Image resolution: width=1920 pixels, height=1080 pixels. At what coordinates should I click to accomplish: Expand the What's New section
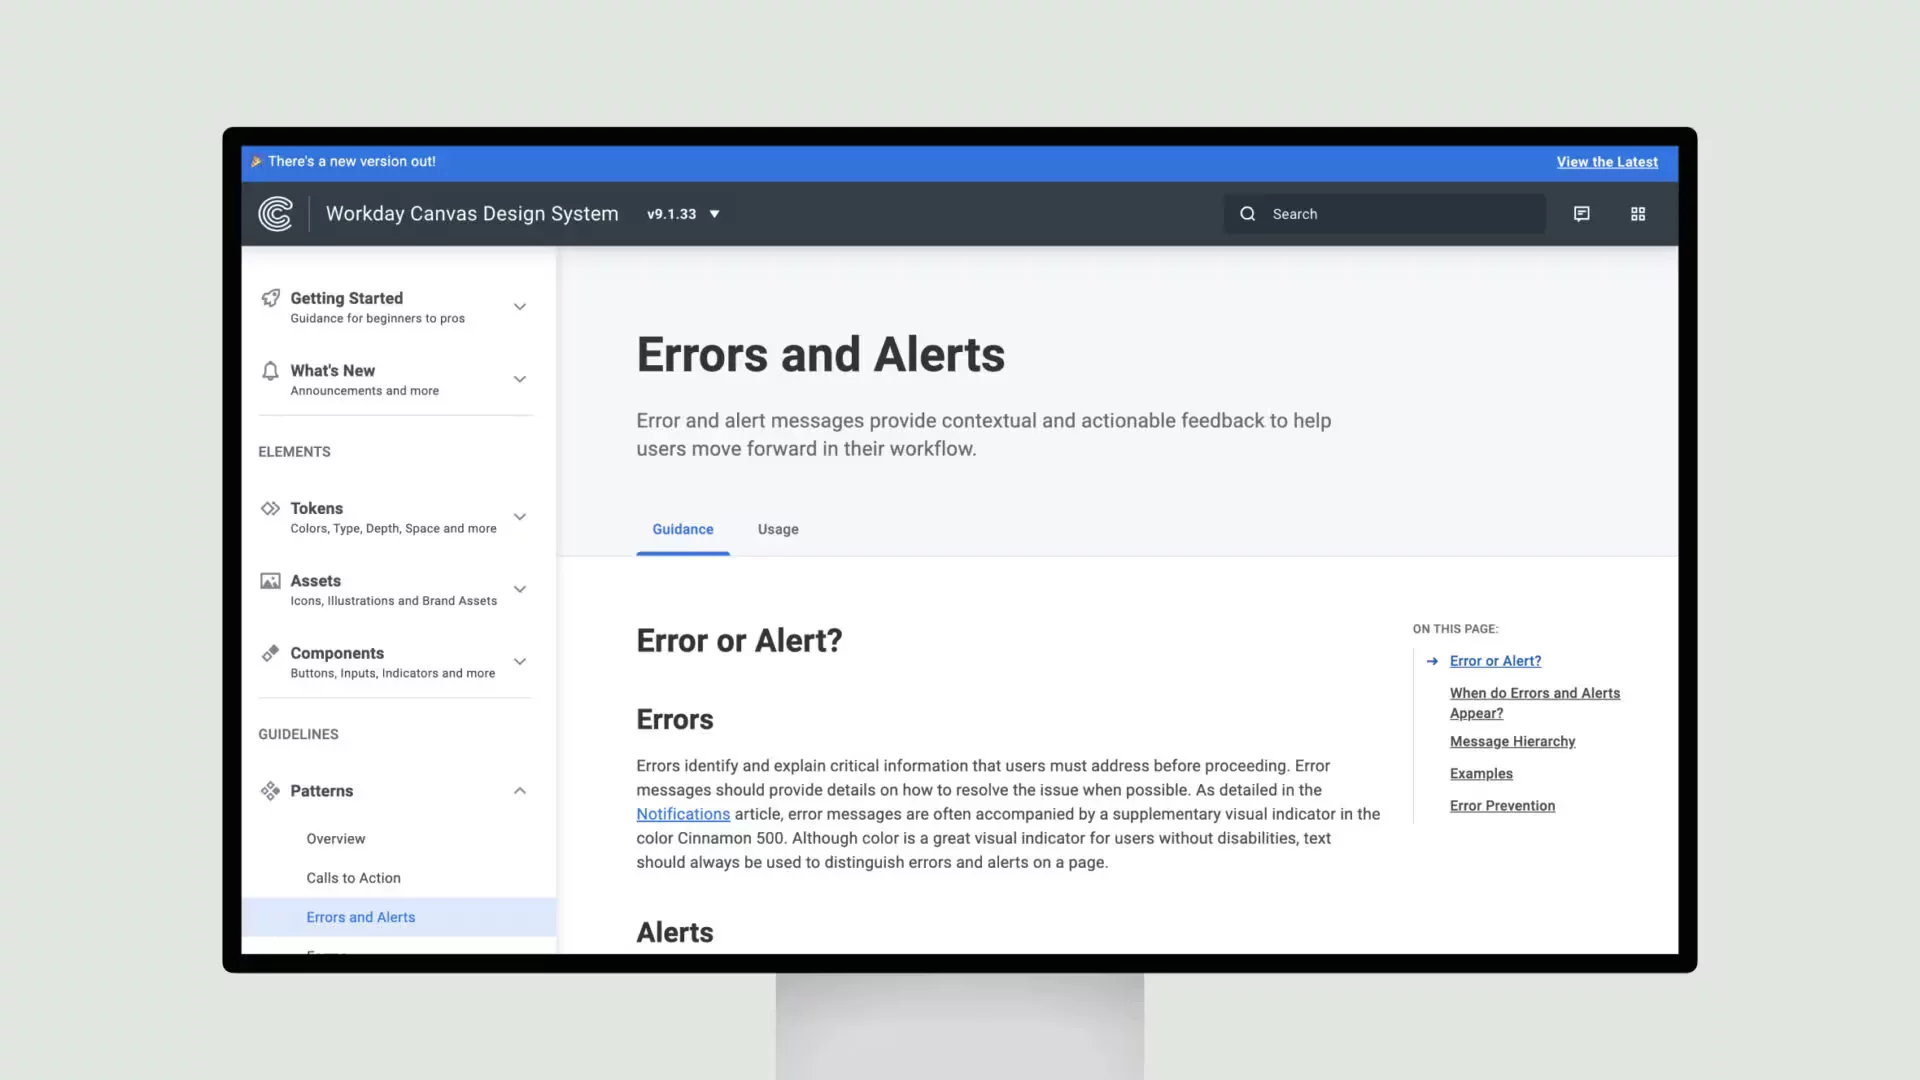pos(521,378)
